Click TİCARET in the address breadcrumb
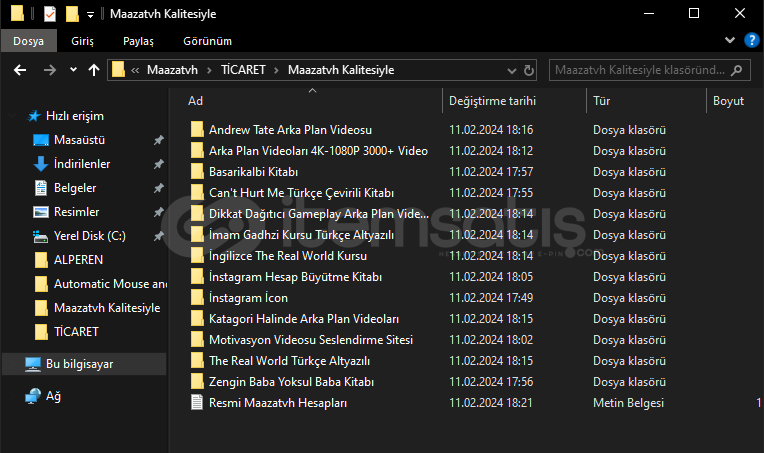 click(x=243, y=70)
